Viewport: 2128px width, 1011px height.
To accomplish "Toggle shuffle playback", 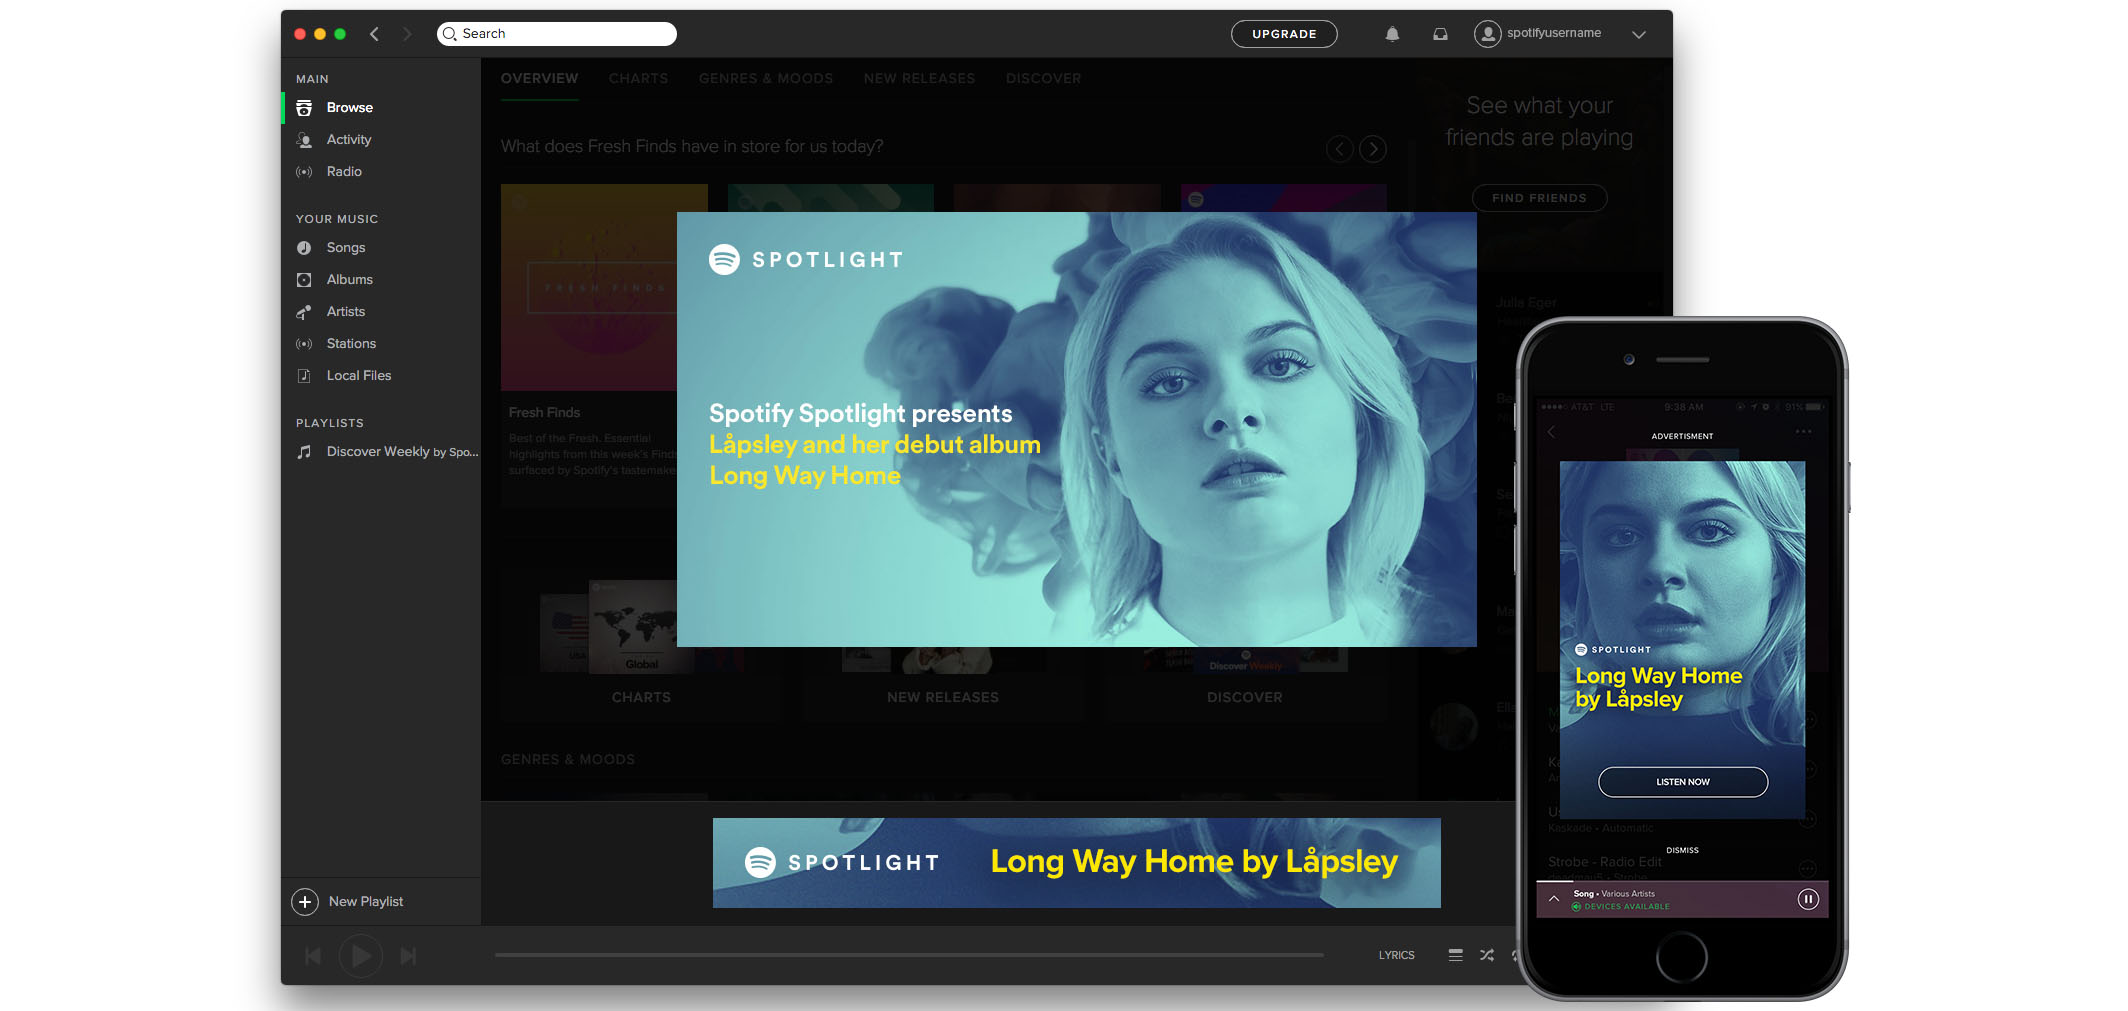I will click(1487, 955).
